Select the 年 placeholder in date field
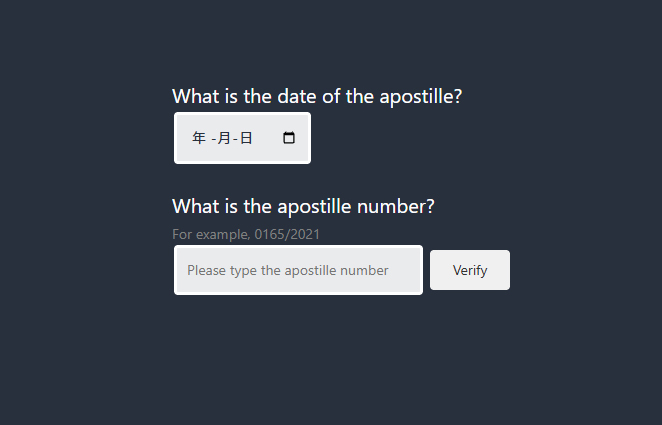The image size is (662, 425). tap(199, 138)
